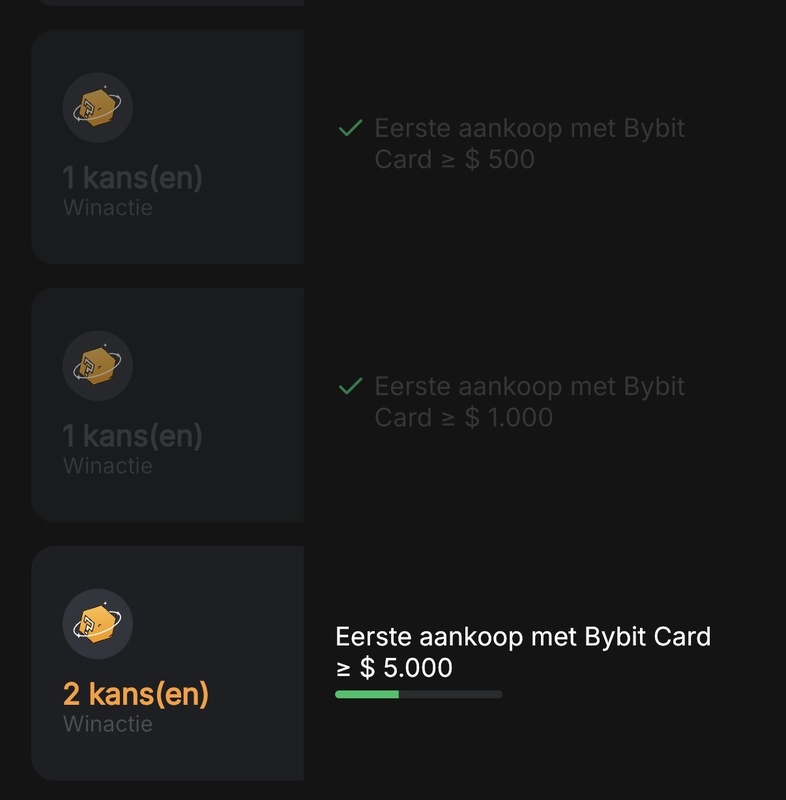Click the grey unfilled part of the progress bar
This screenshot has height=800, width=786.
[450, 694]
